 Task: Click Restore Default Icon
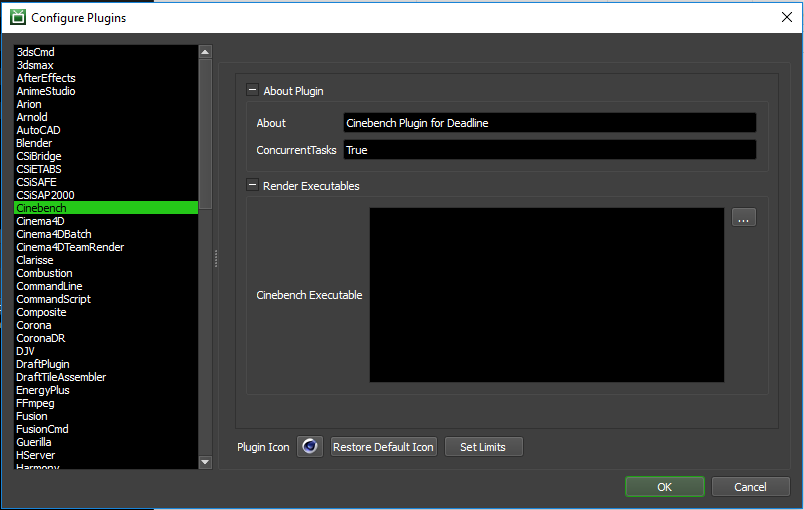click(x=384, y=447)
